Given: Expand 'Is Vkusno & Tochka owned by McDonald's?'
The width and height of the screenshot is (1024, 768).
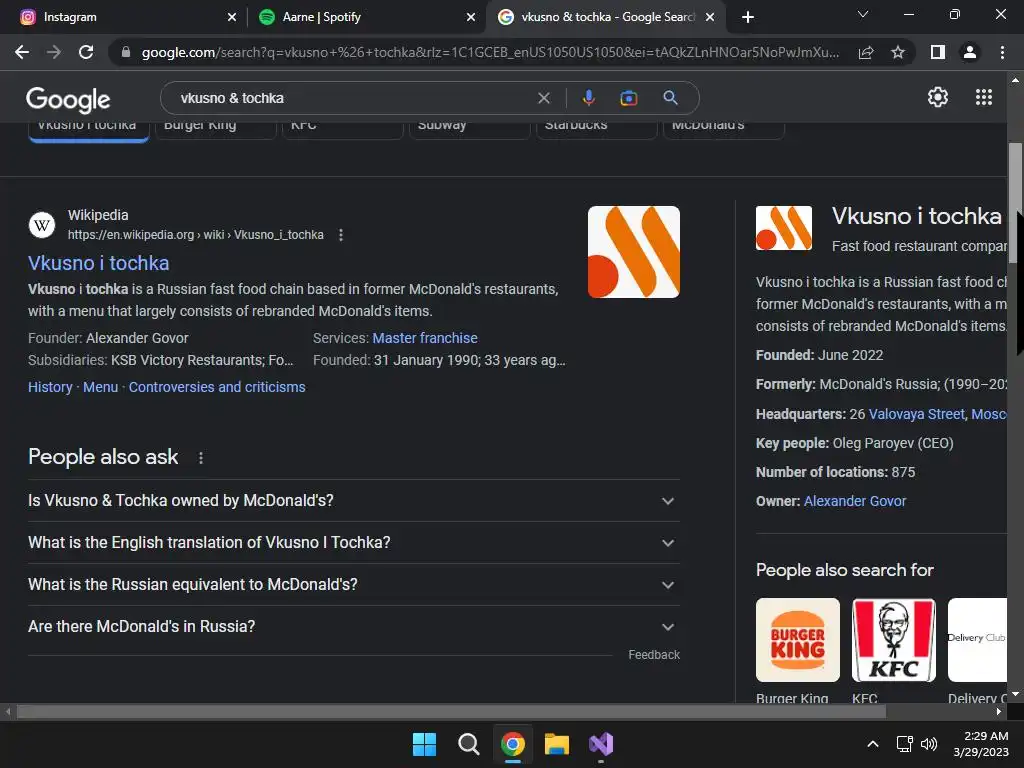Looking at the screenshot, I should [354, 501].
